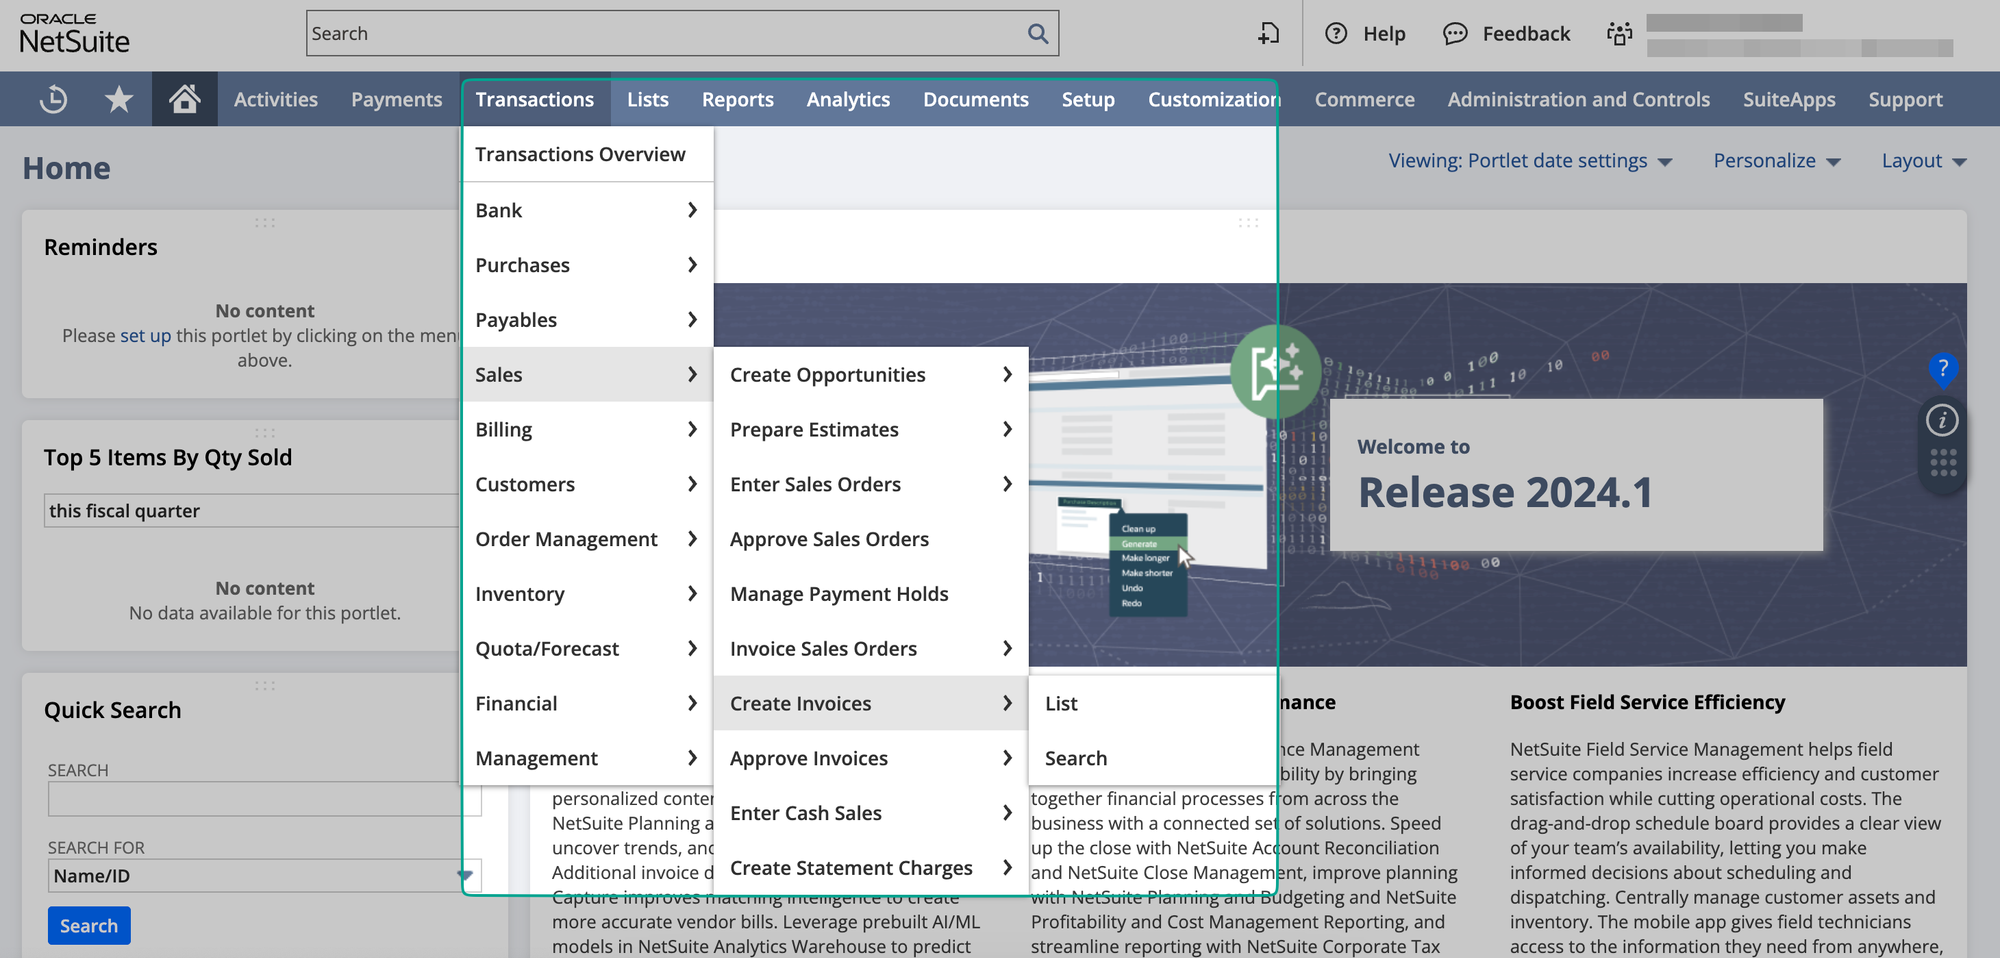Click the blue Search button
2000x958 pixels.
tap(89, 926)
